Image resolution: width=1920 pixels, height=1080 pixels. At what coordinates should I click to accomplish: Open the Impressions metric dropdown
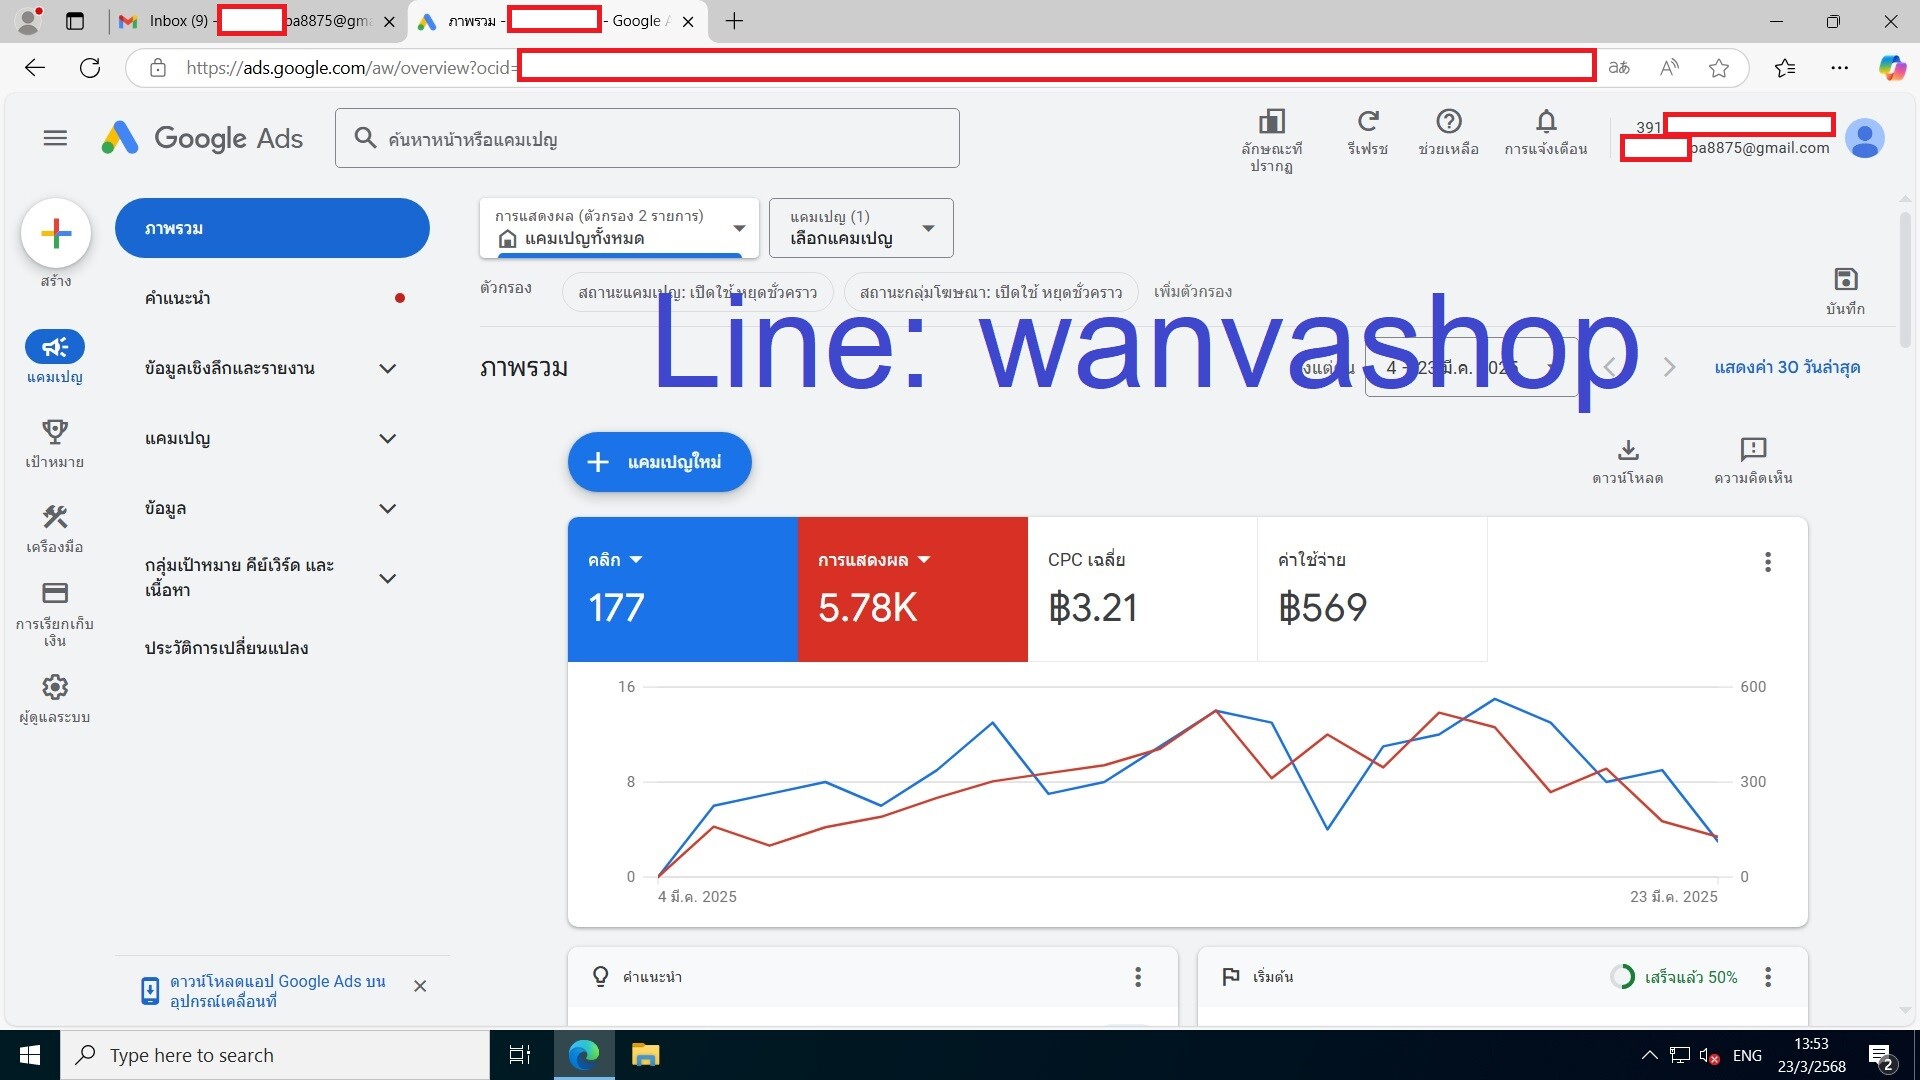[x=874, y=560]
